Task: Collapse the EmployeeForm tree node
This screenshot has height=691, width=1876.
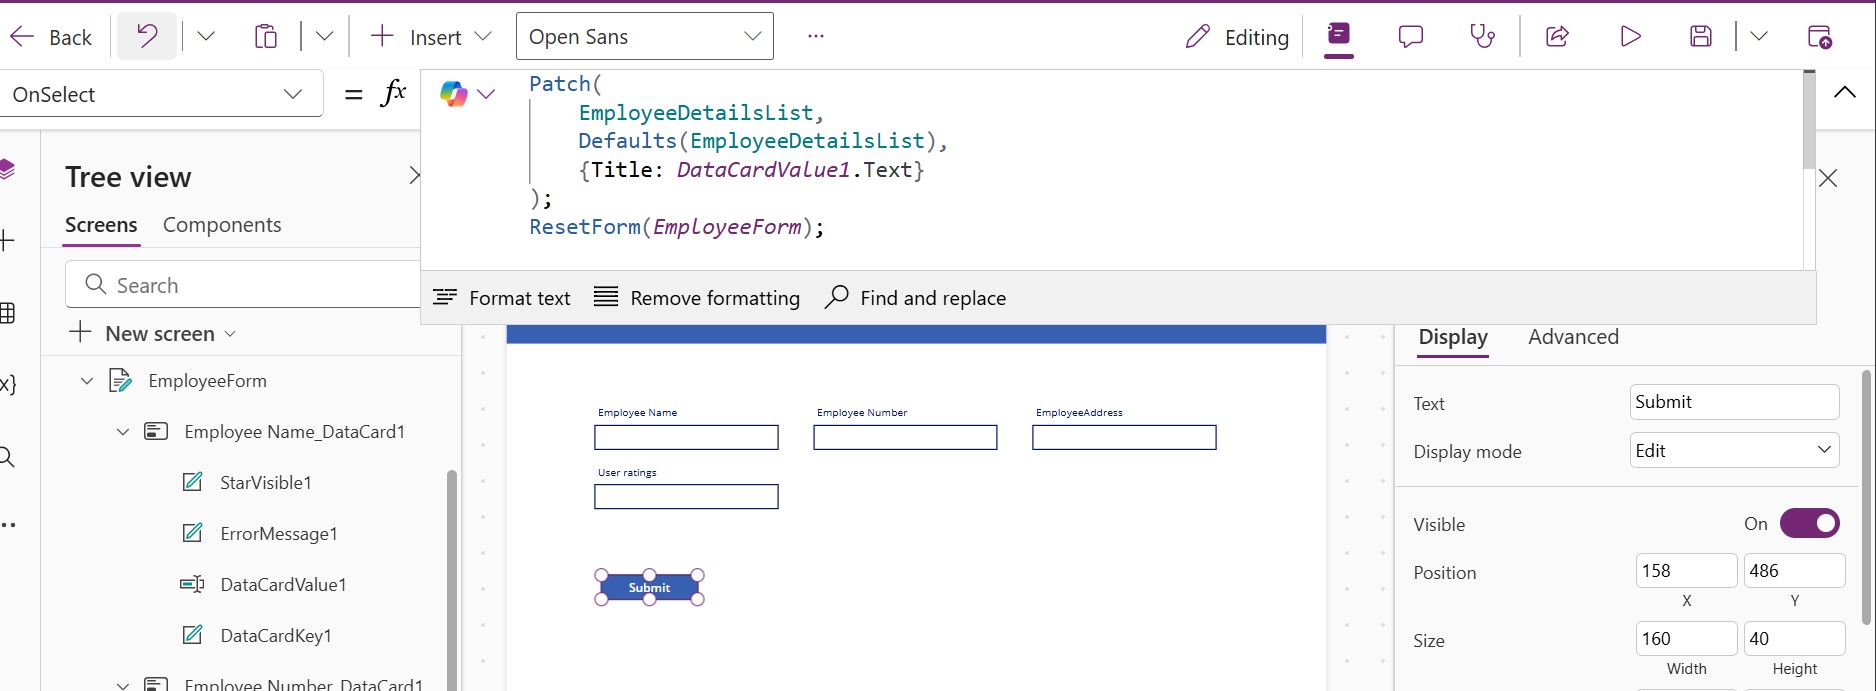Action: pyautogui.click(x=87, y=381)
